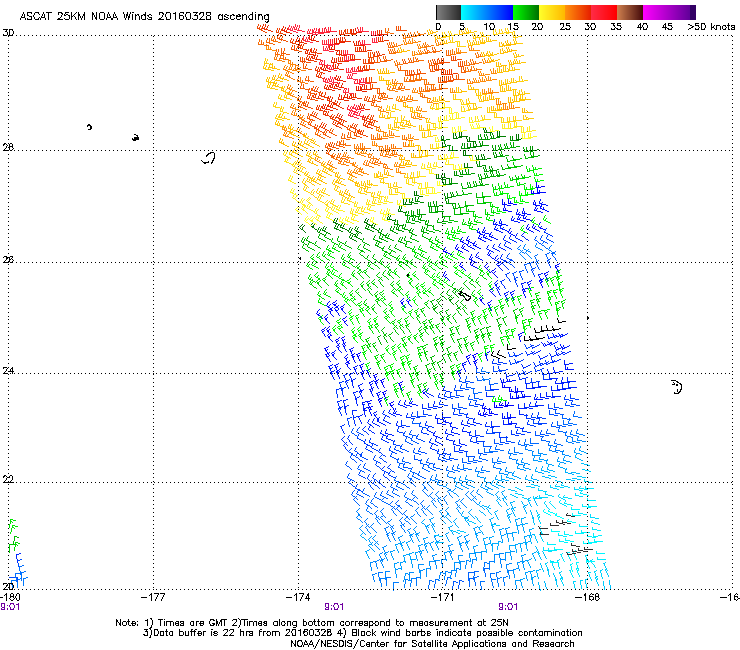Click the longitude label '-168'
Screen dimensions: 740x650
(588, 597)
